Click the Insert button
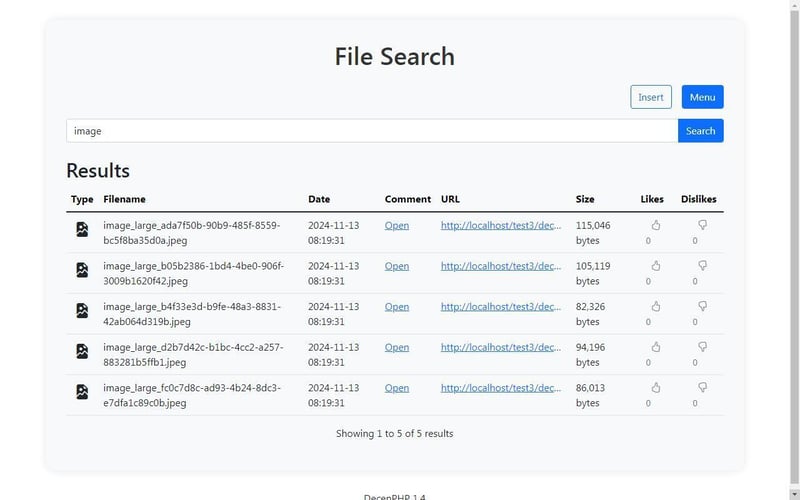800x500 pixels. (x=651, y=97)
